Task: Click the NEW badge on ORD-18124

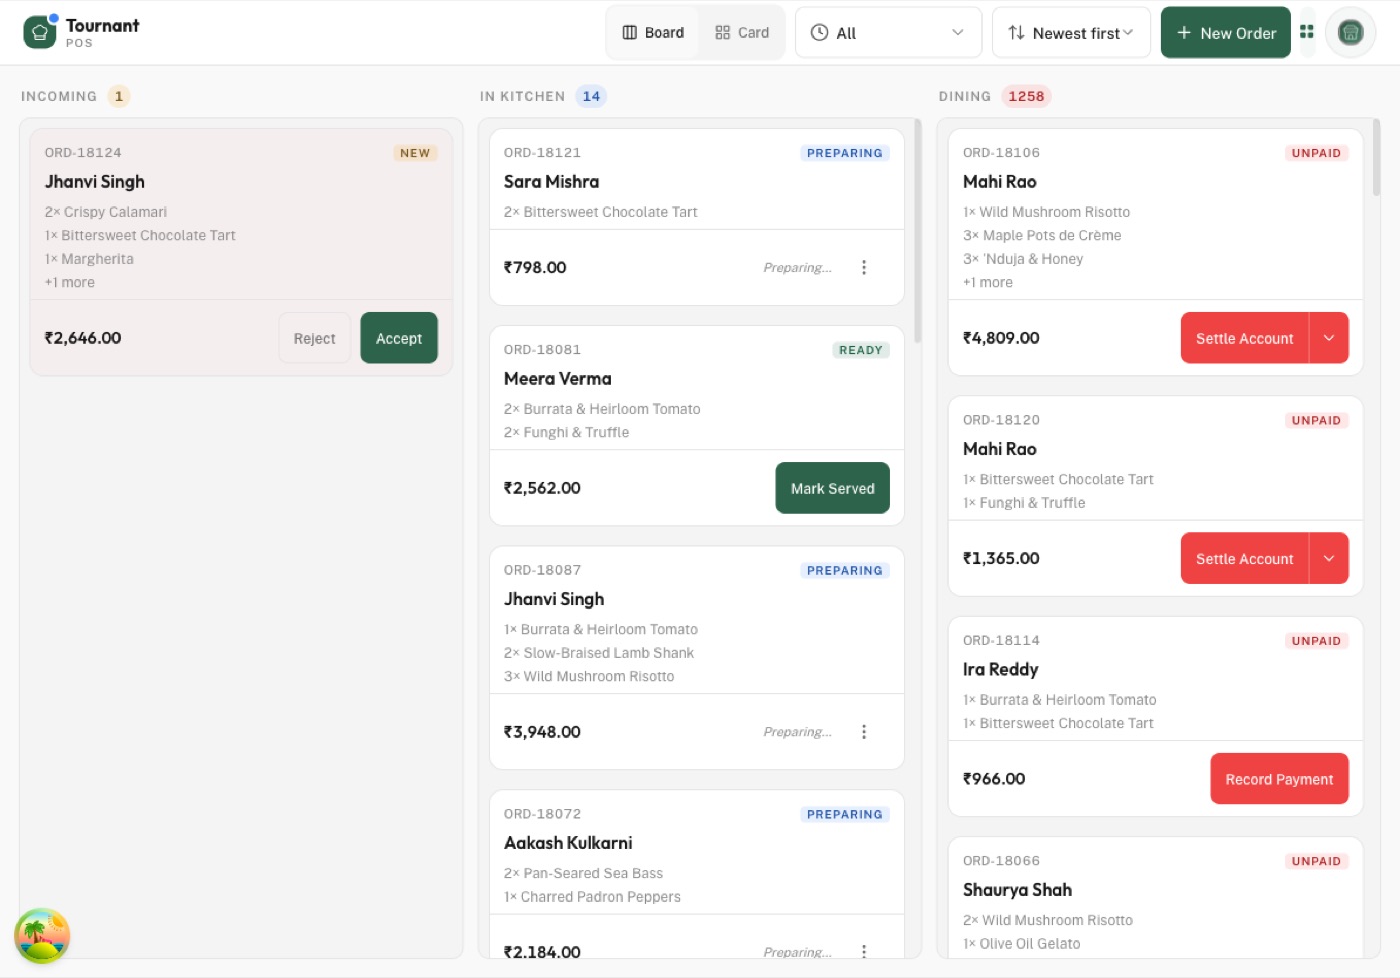Action: click(x=415, y=153)
